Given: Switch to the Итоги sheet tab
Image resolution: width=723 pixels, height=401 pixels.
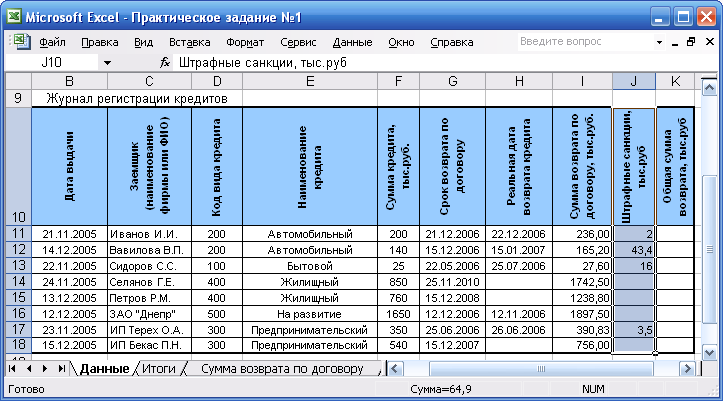Looking at the screenshot, I should click(x=159, y=369).
